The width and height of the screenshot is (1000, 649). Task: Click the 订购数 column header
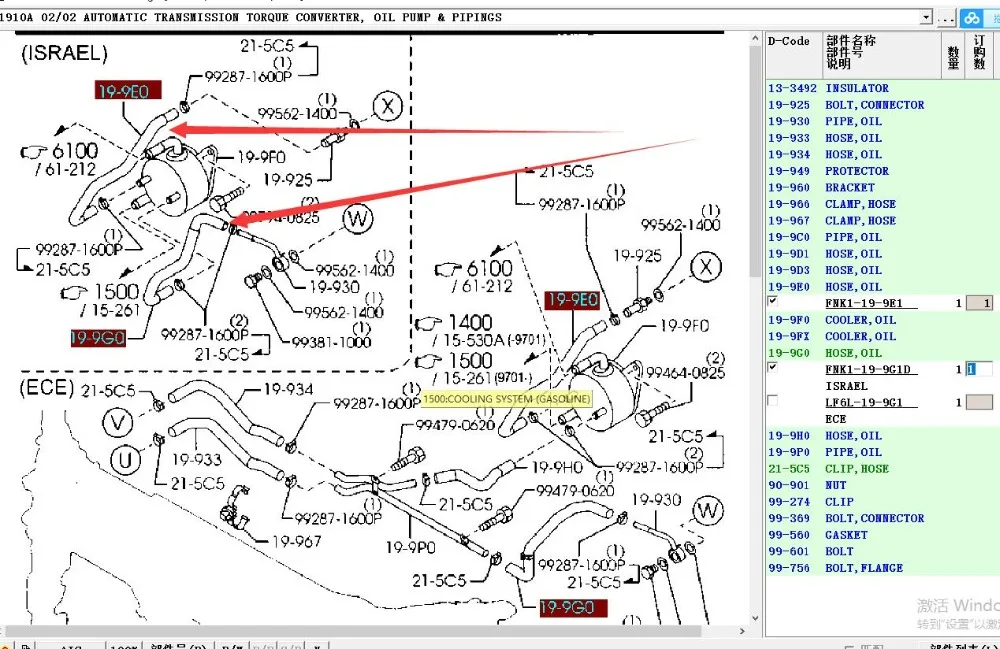pyautogui.click(x=979, y=53)
